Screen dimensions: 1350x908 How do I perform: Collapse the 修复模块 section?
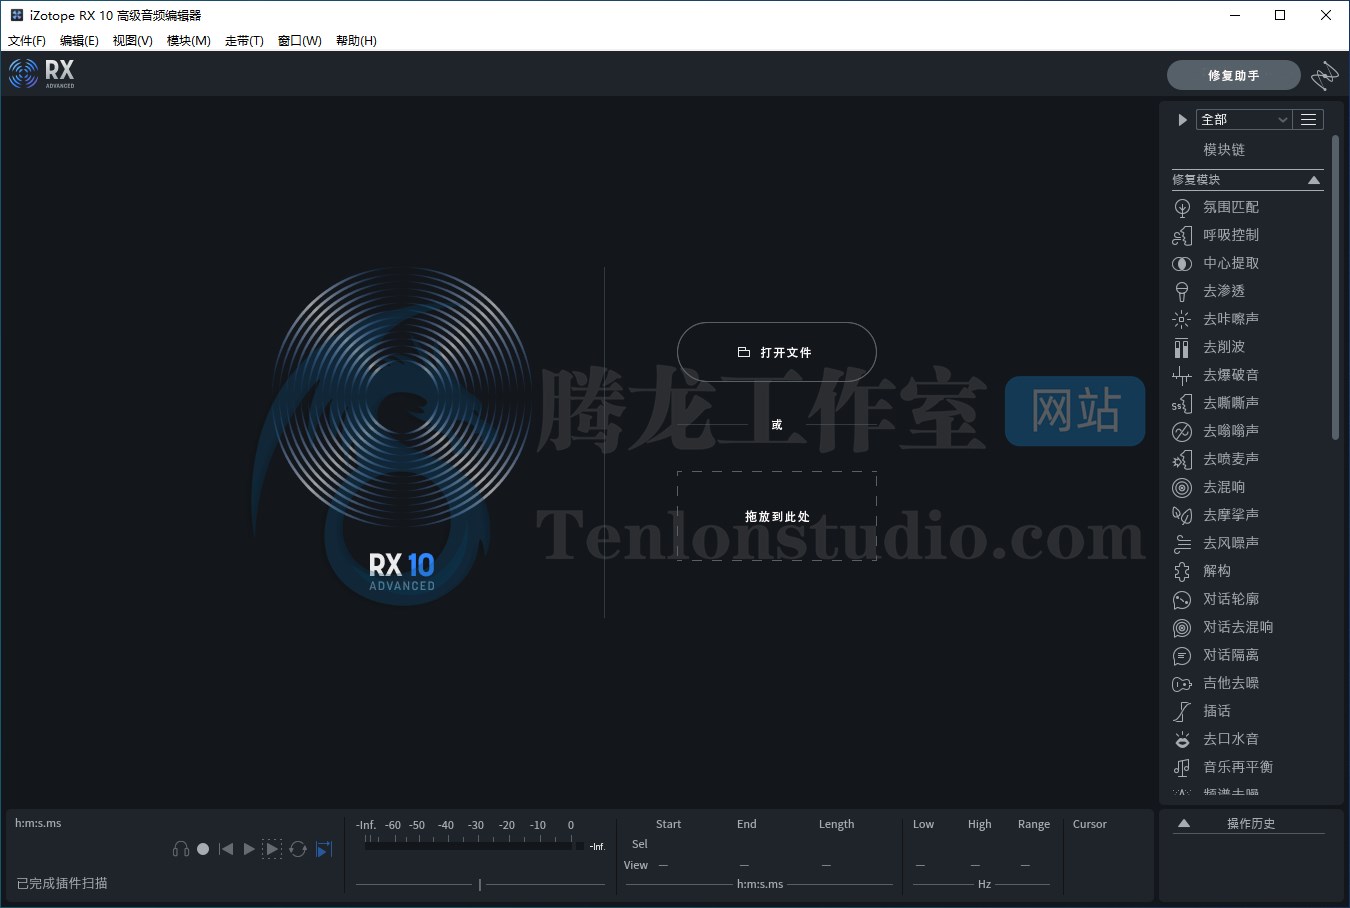(x=1314, y=180)
